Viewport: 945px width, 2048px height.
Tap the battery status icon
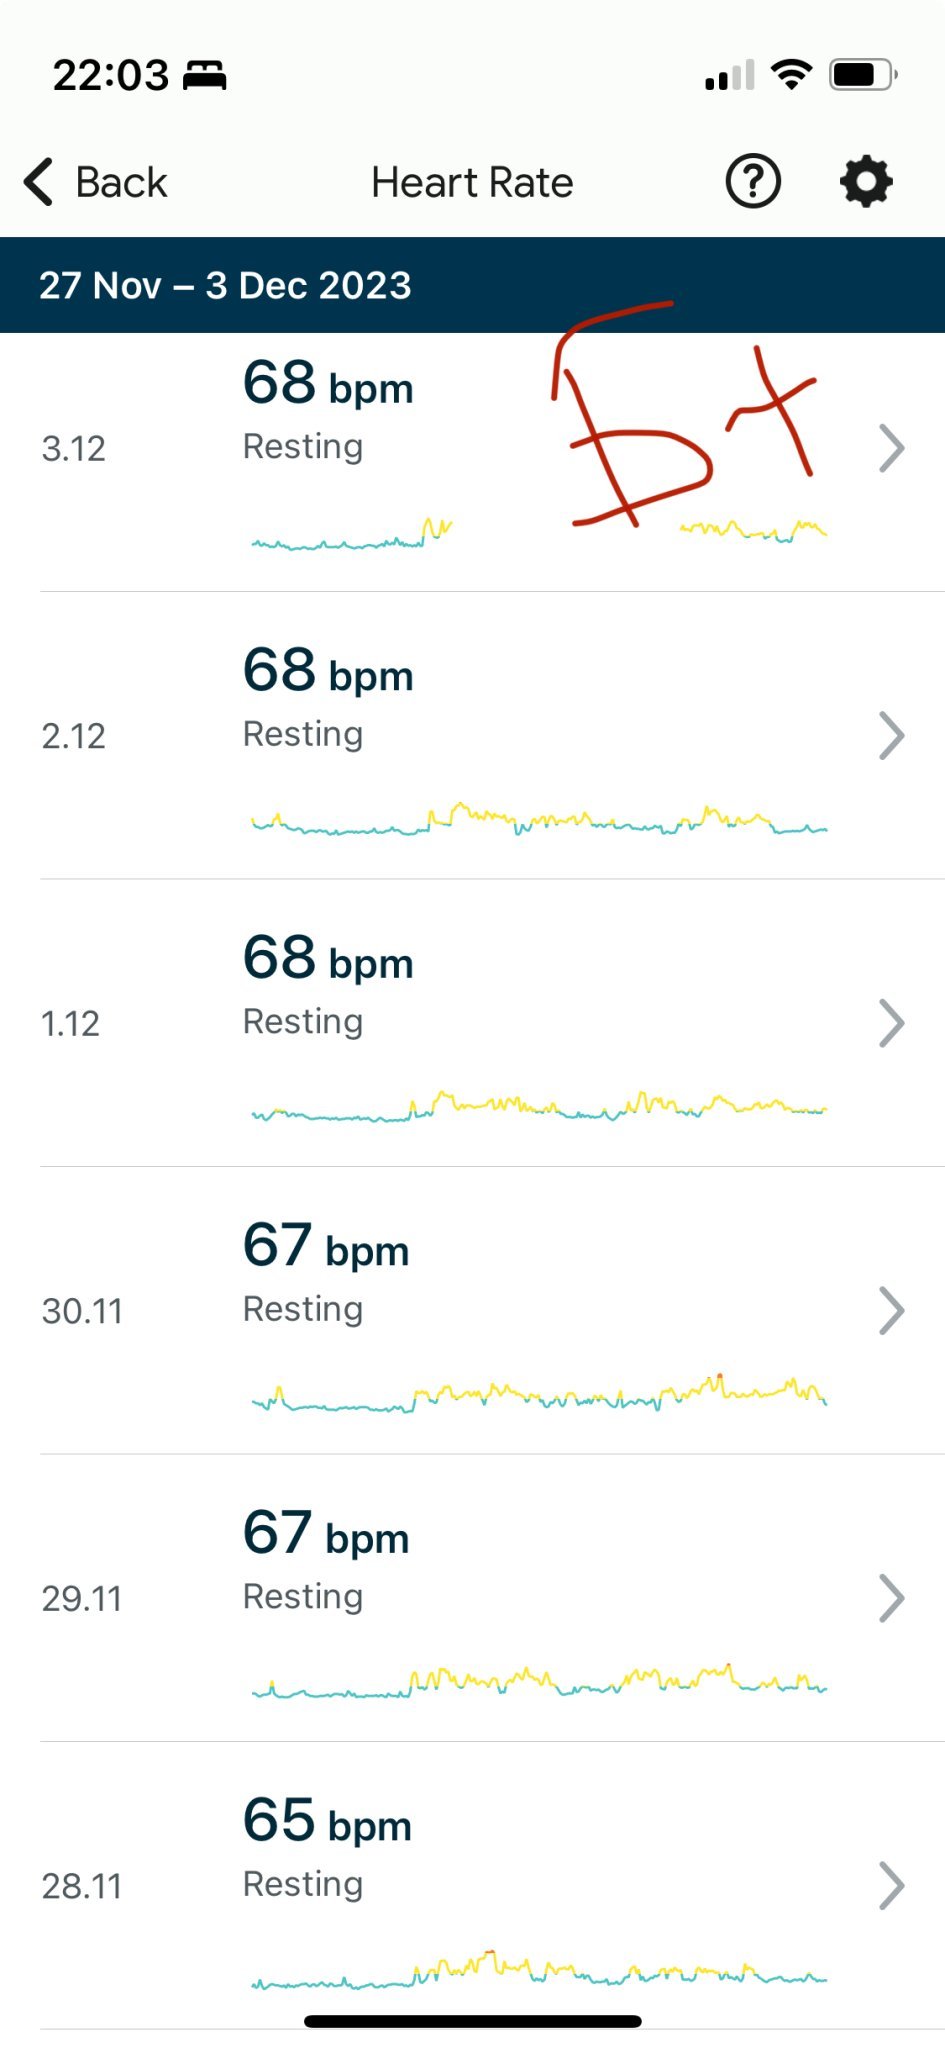pyautogui.click(x=862, y=75)
